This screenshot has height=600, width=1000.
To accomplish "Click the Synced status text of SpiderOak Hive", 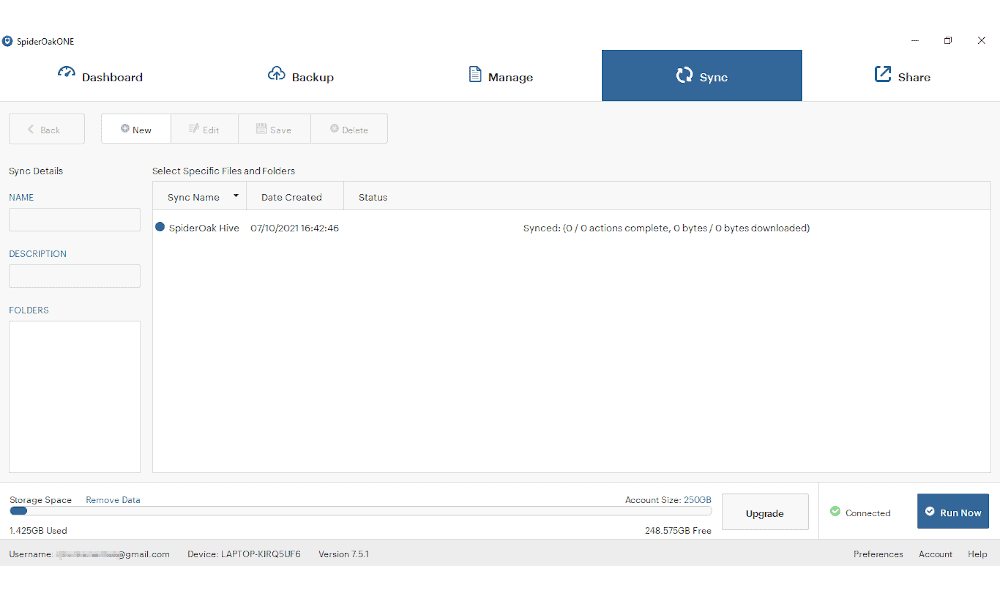I will 666,228.
